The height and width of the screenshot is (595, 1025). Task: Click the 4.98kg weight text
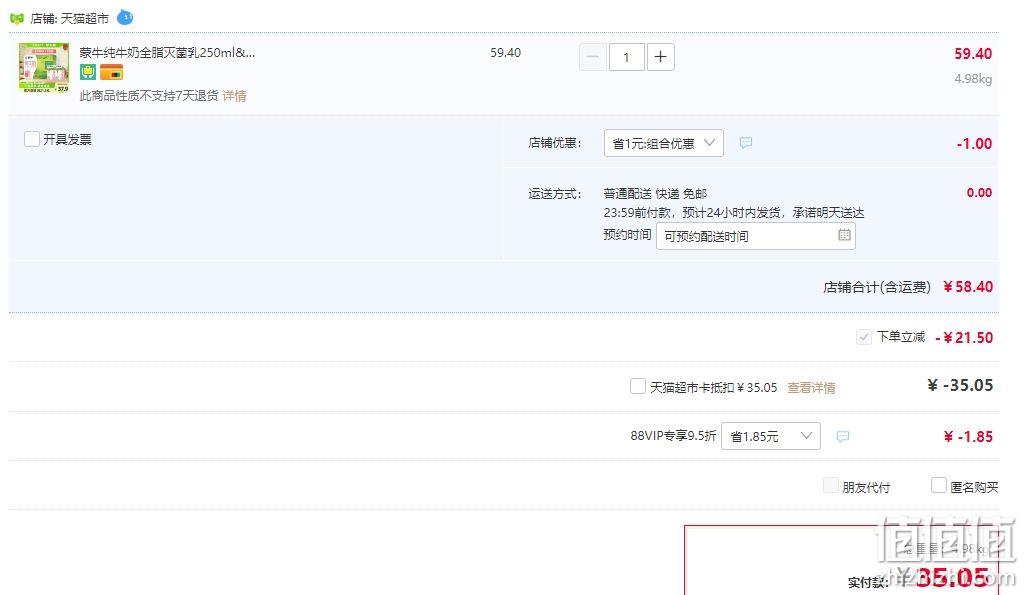click(x=973, y=79)
